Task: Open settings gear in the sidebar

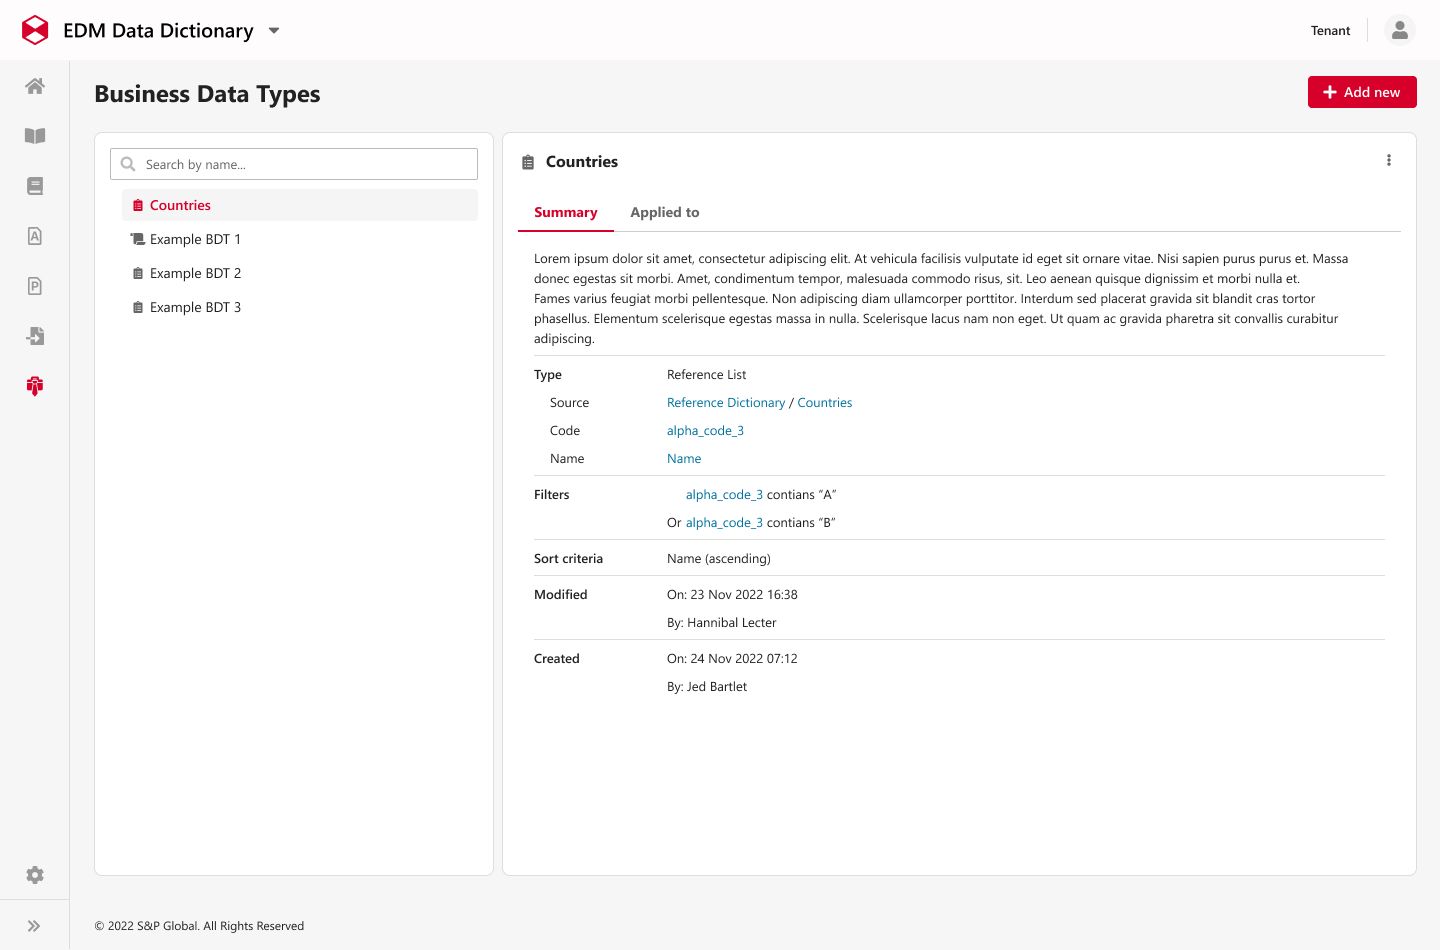Action: [35, 875]
